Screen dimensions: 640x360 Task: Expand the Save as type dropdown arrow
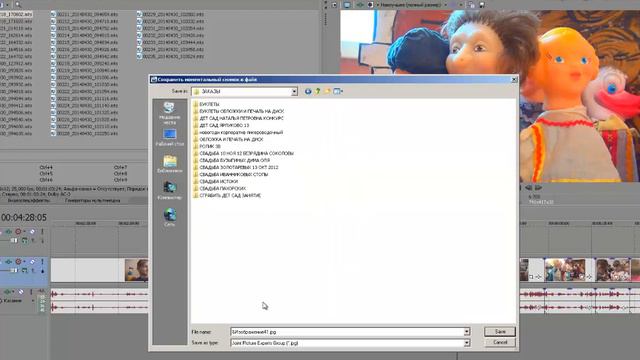[467, 343]
